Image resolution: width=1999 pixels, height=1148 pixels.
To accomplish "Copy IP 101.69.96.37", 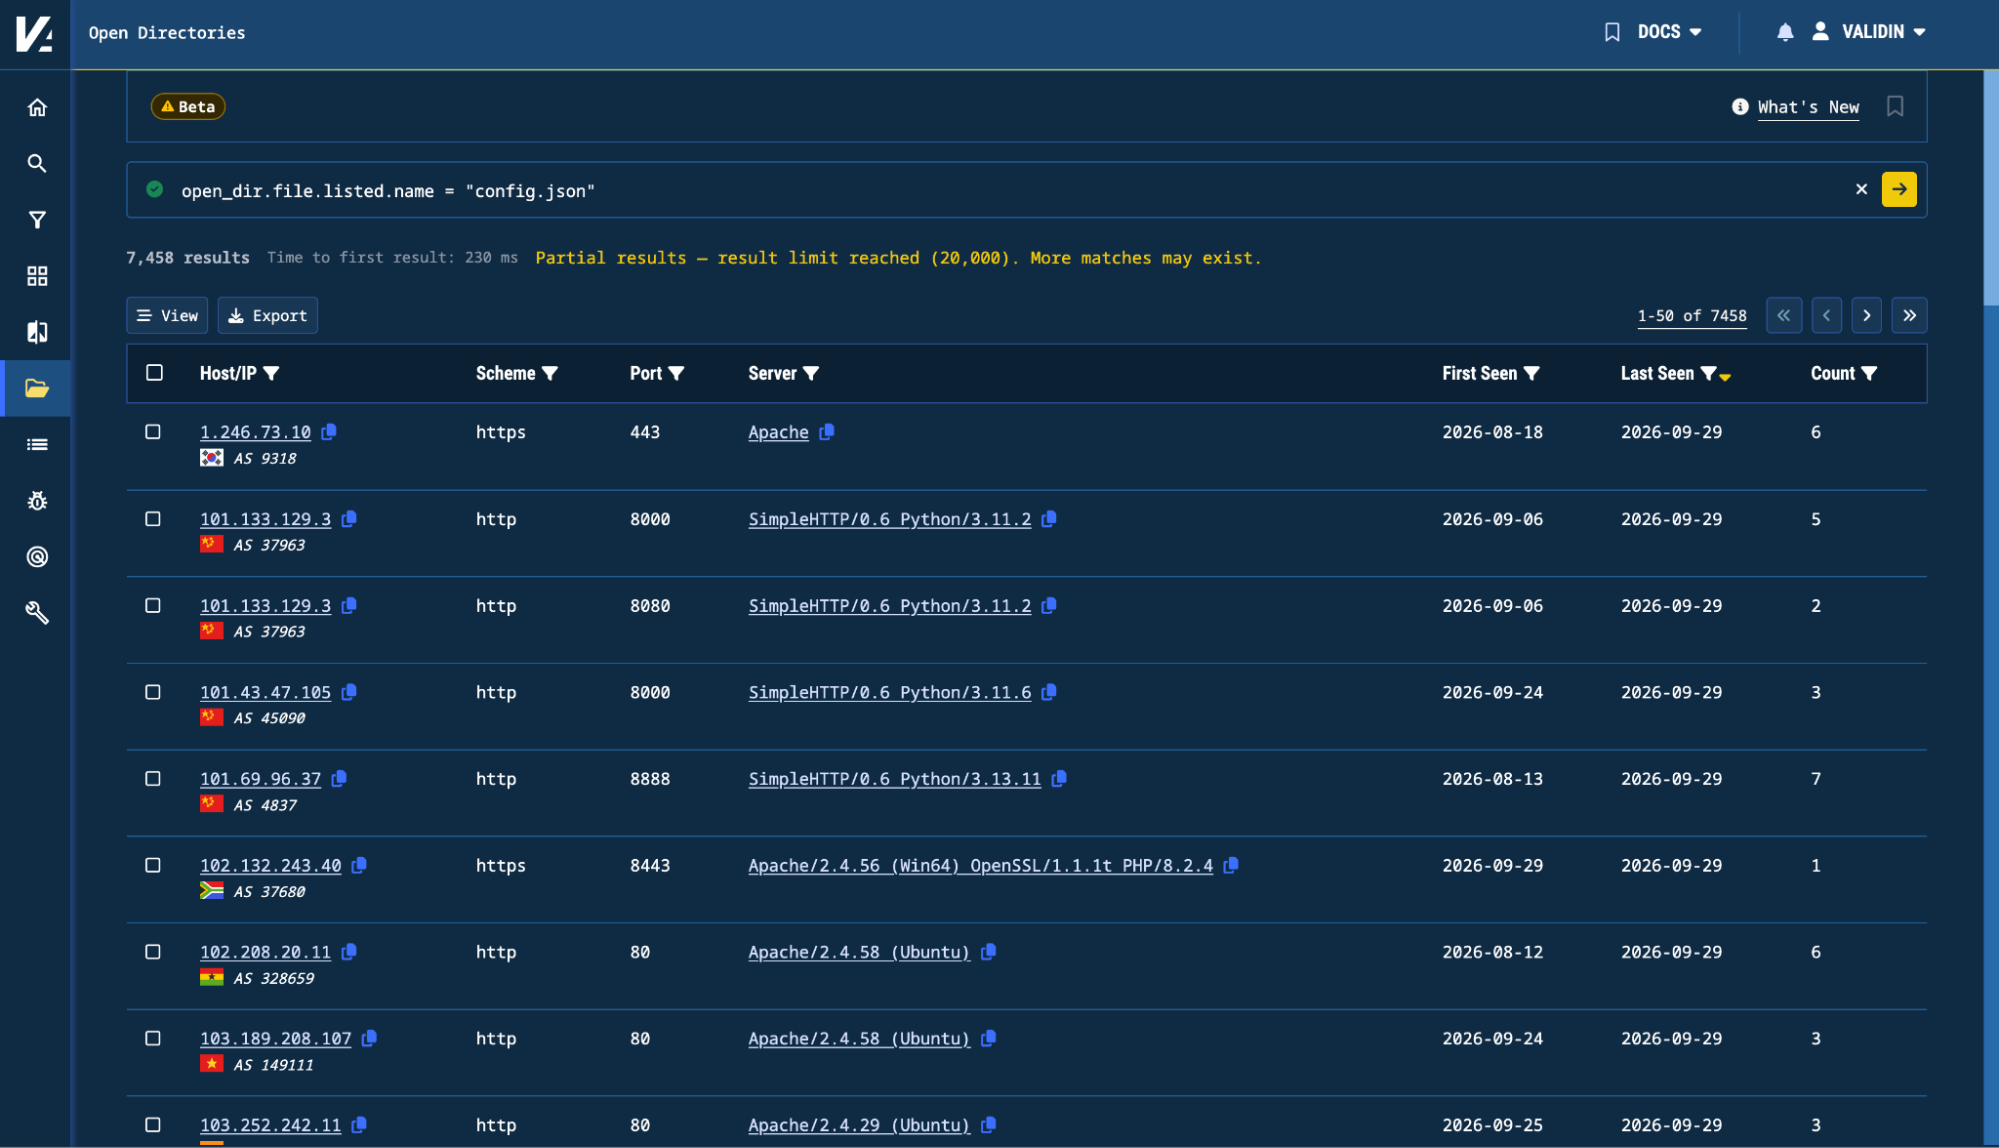I will (339, 779).
